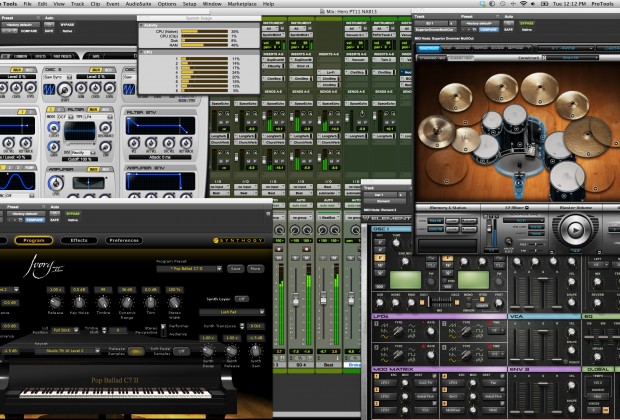Collapse the CPU section in System Usage
The image size is (620, 420).
(x=141, y=52)
